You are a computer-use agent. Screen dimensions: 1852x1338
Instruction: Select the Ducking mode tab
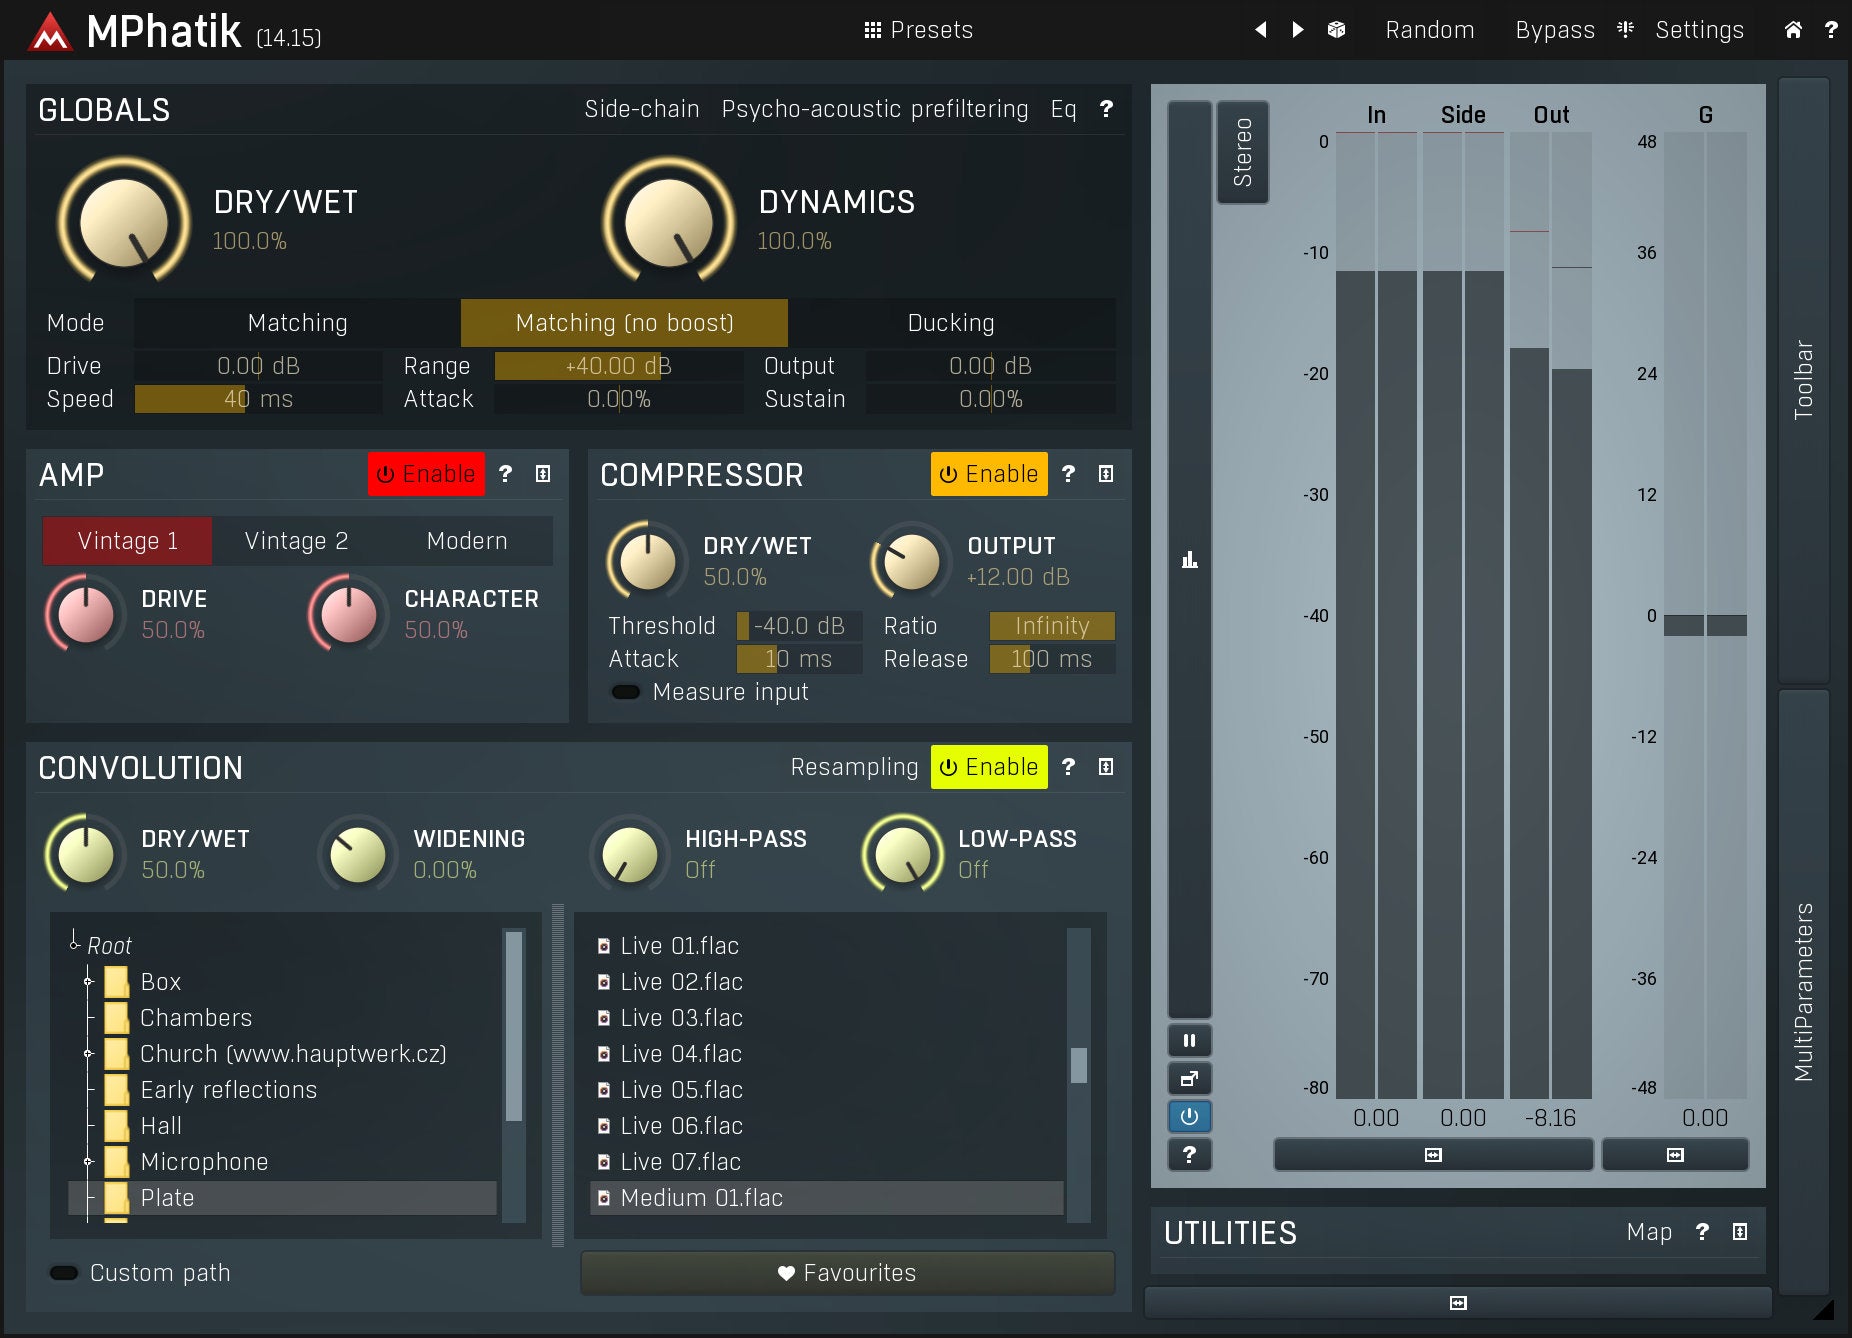click(950, 323)
